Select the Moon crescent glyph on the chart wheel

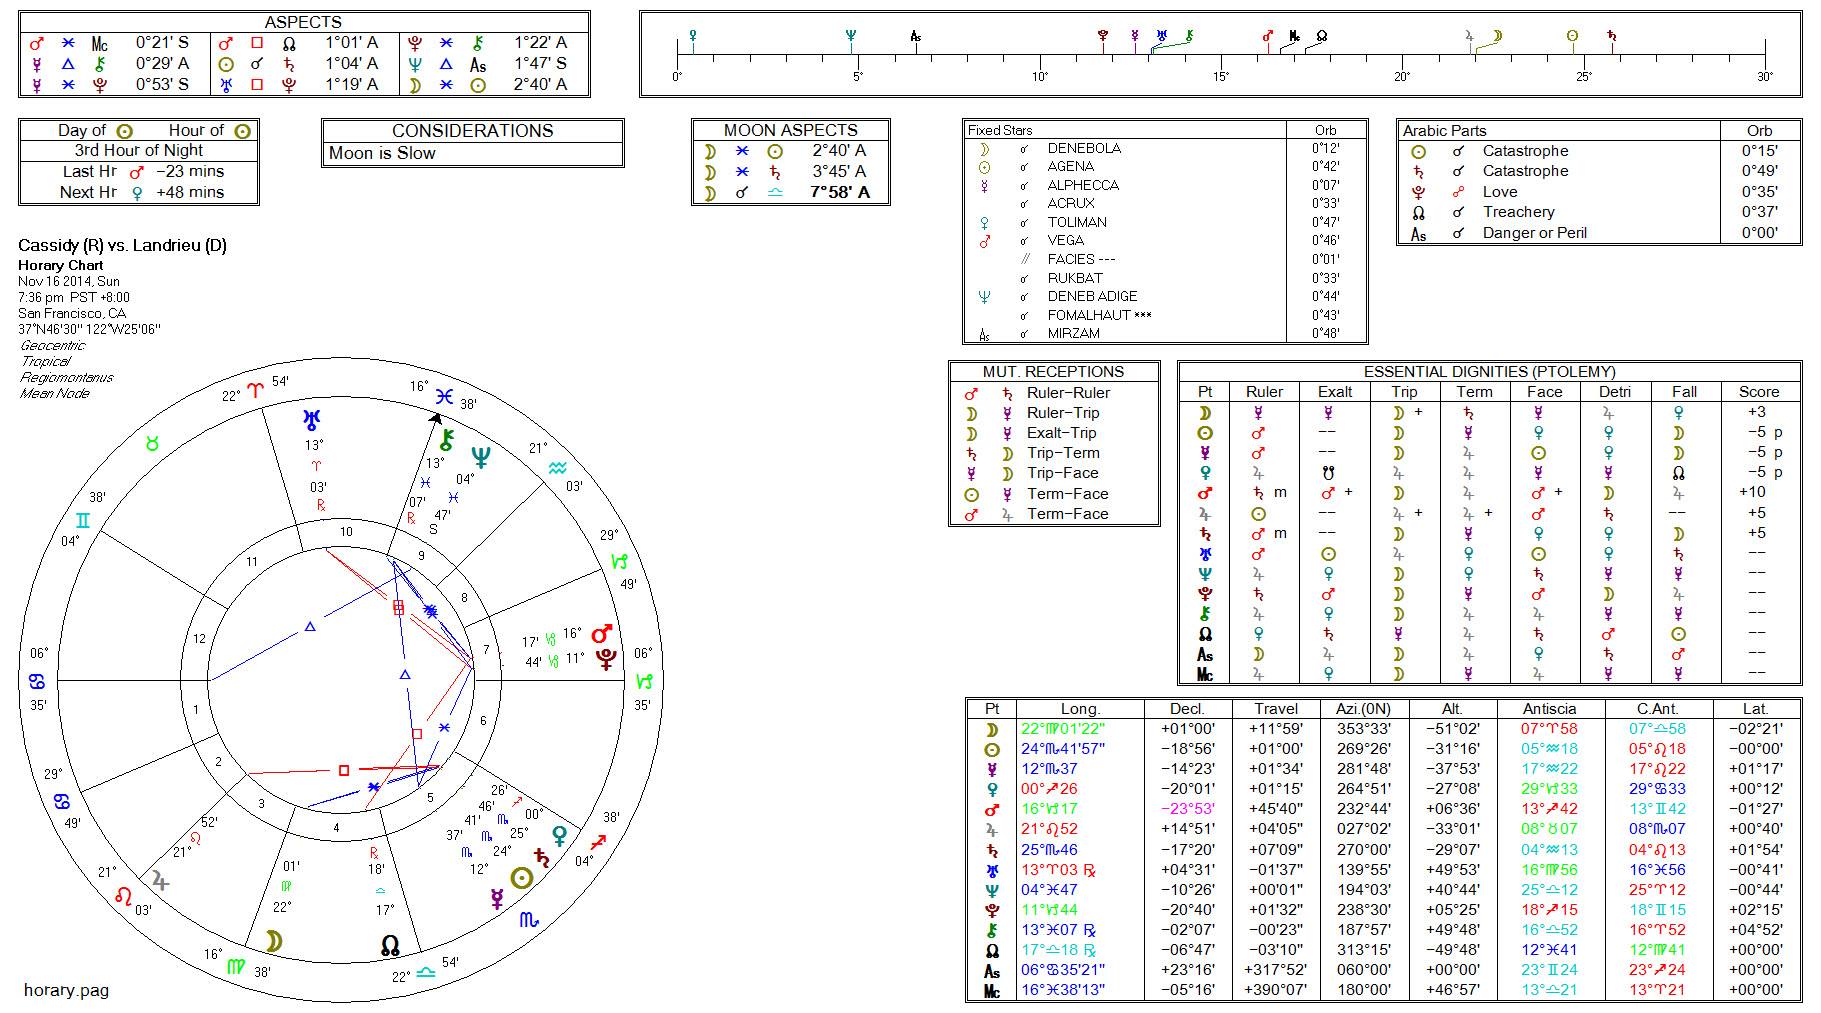[273, 940]
